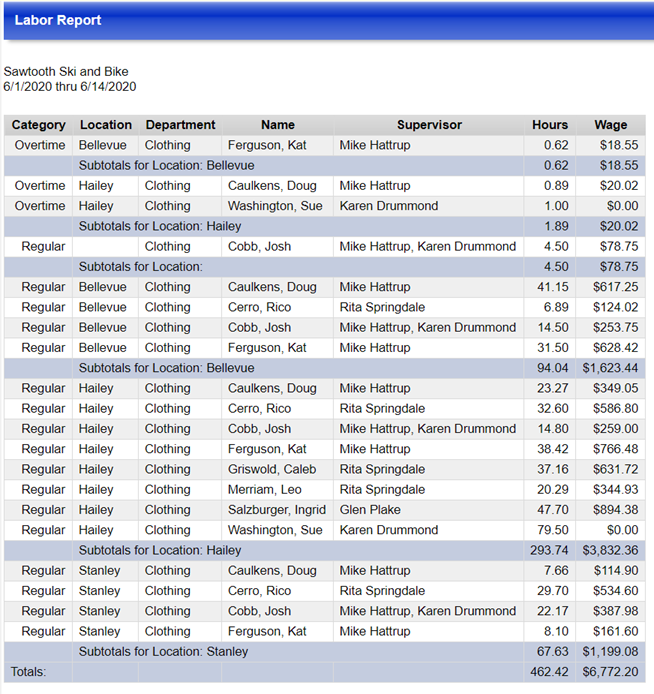Select the $1,623.44 Bellevue subtotal wage
This screenshot has width=654, height=694.
(609, 368)
